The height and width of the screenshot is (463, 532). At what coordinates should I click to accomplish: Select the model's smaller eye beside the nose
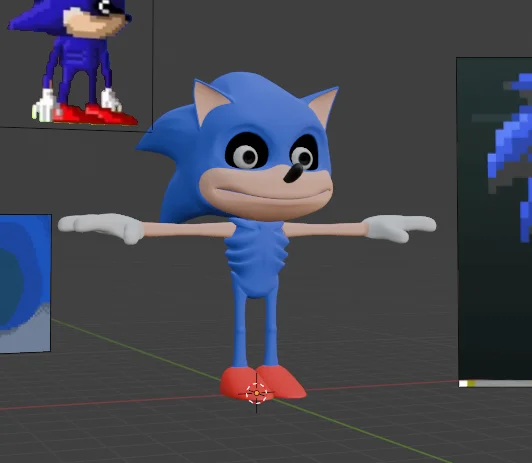click(x=304, y=153)
